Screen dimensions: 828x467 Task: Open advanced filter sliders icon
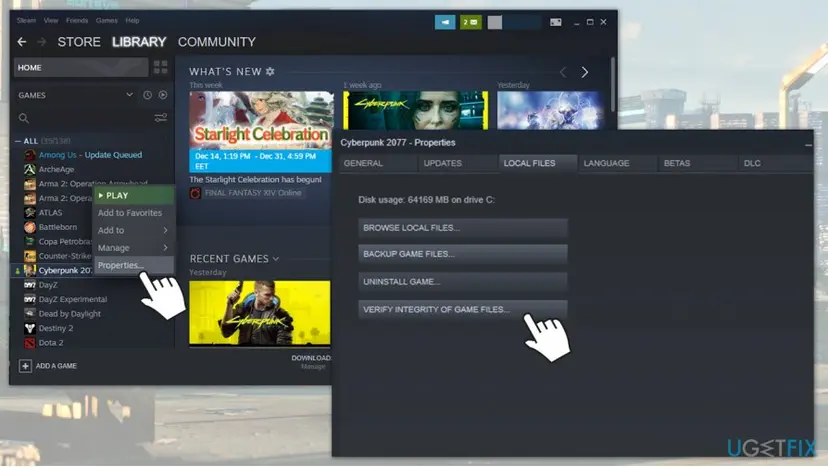[161, 118]
